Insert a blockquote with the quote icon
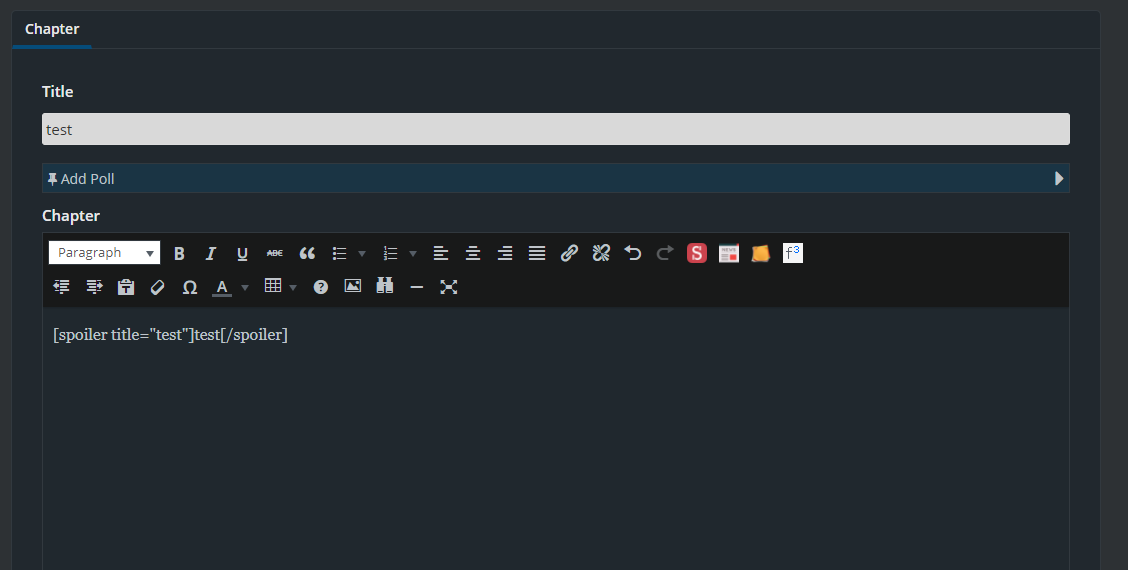This screenshot has width=1128, height=570. tap(307, 254)
